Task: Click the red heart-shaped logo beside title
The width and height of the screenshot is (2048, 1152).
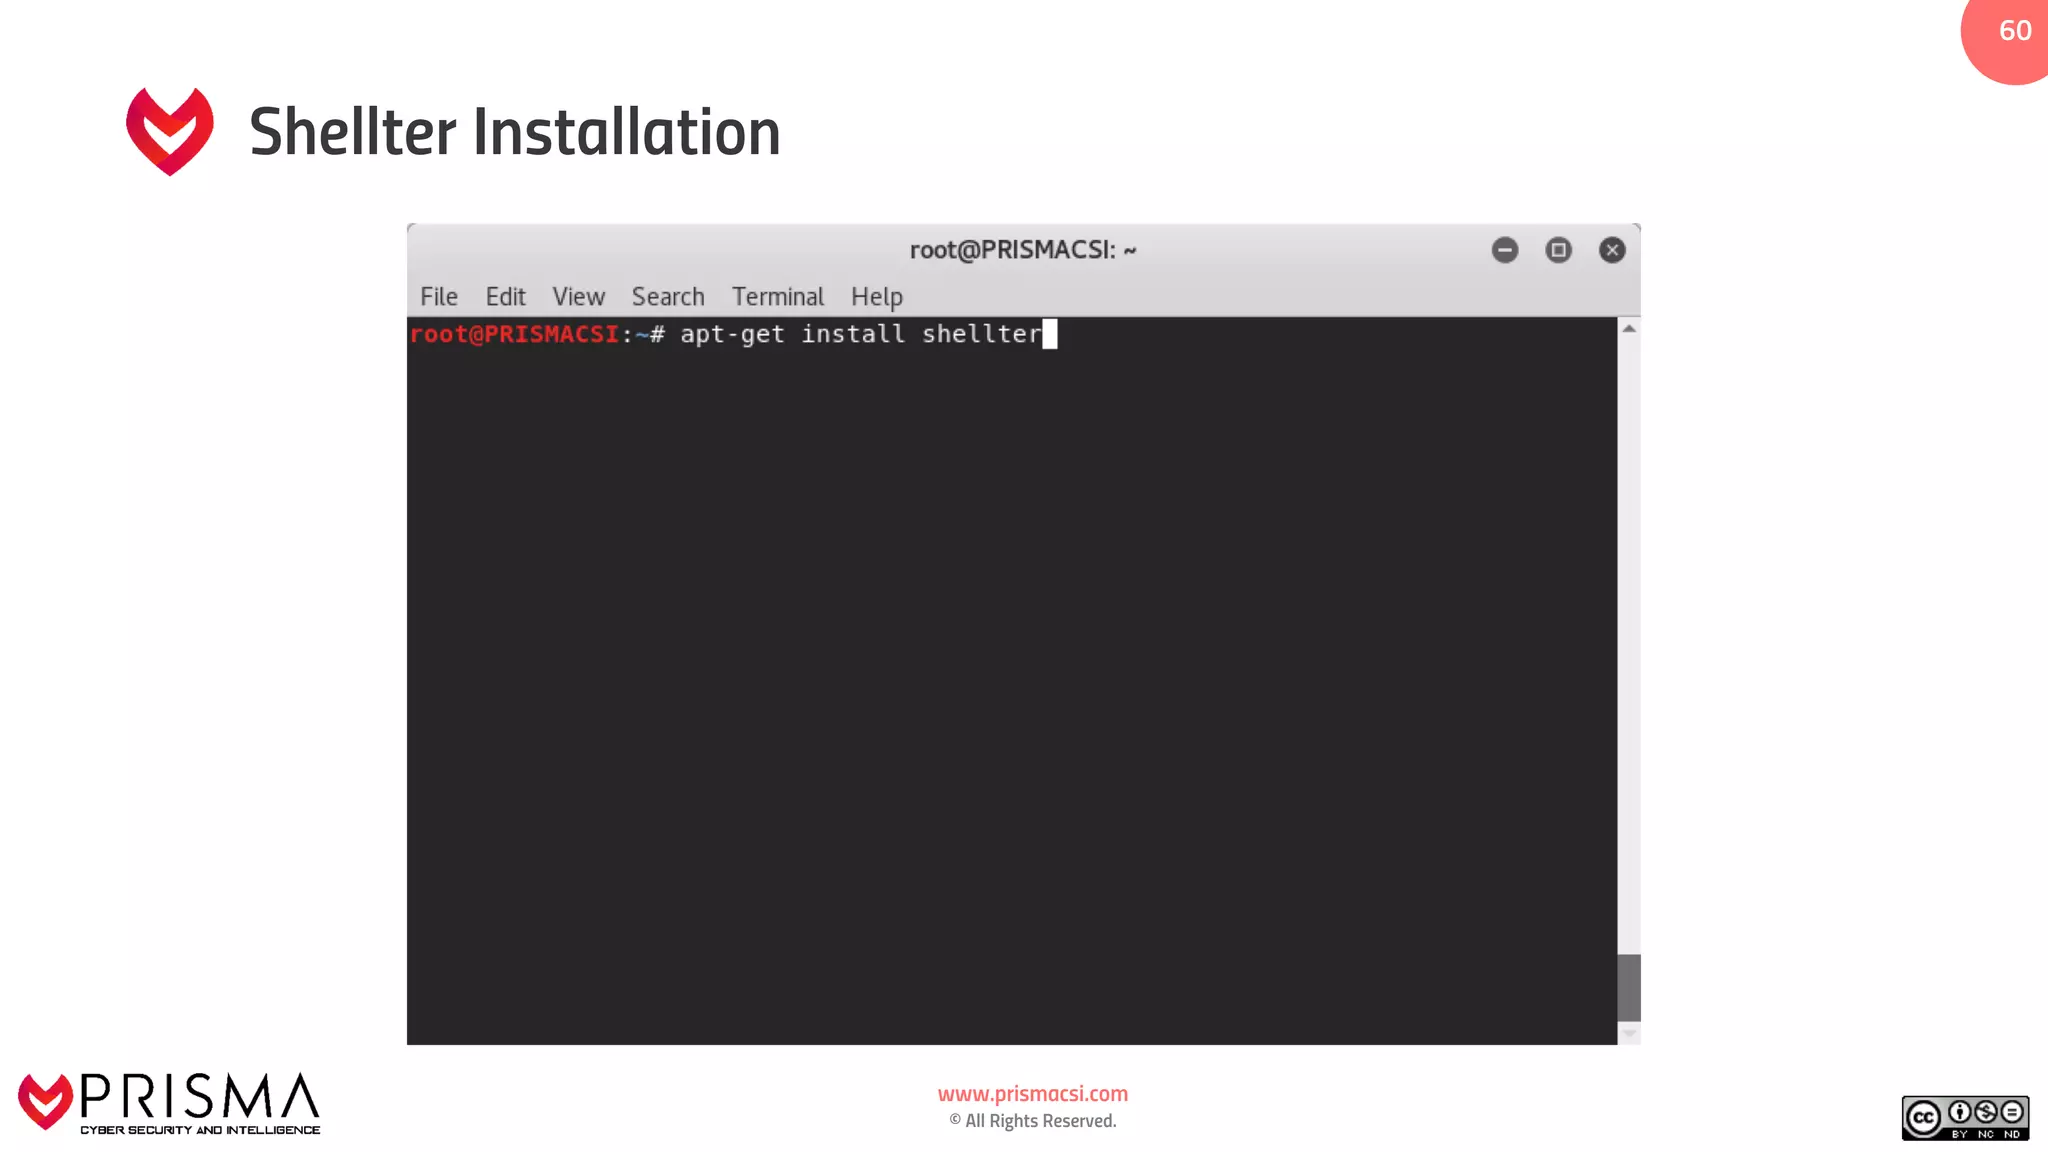Action: tap(170, 131)
